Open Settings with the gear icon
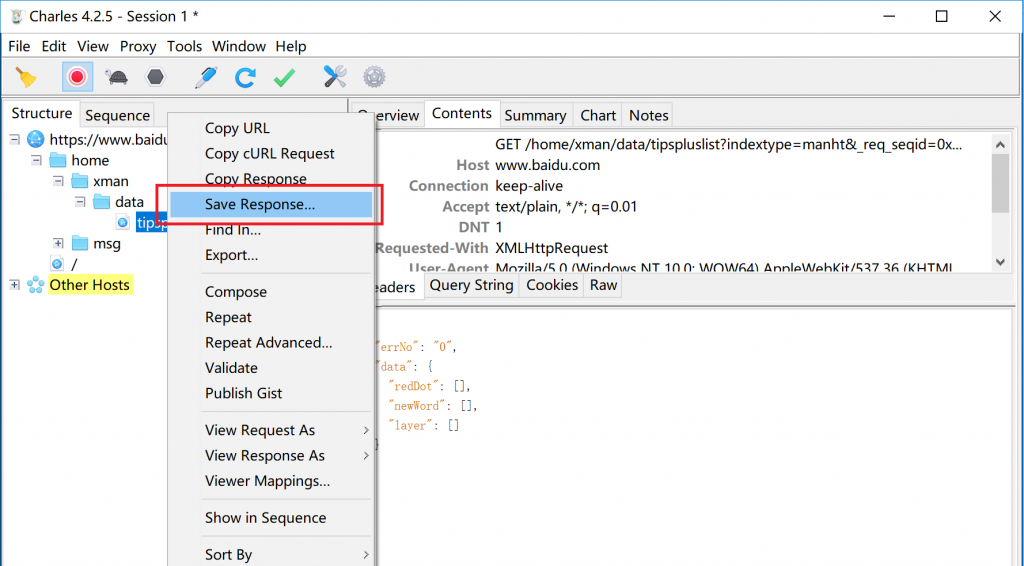 pos(374,77)
